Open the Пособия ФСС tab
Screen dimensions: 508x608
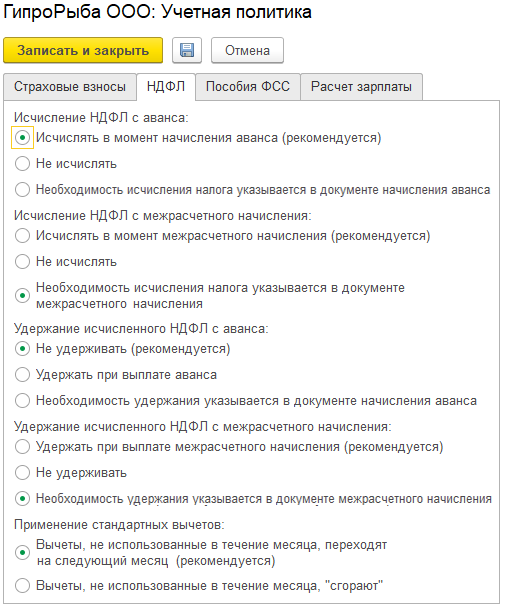tap(248, 86)
